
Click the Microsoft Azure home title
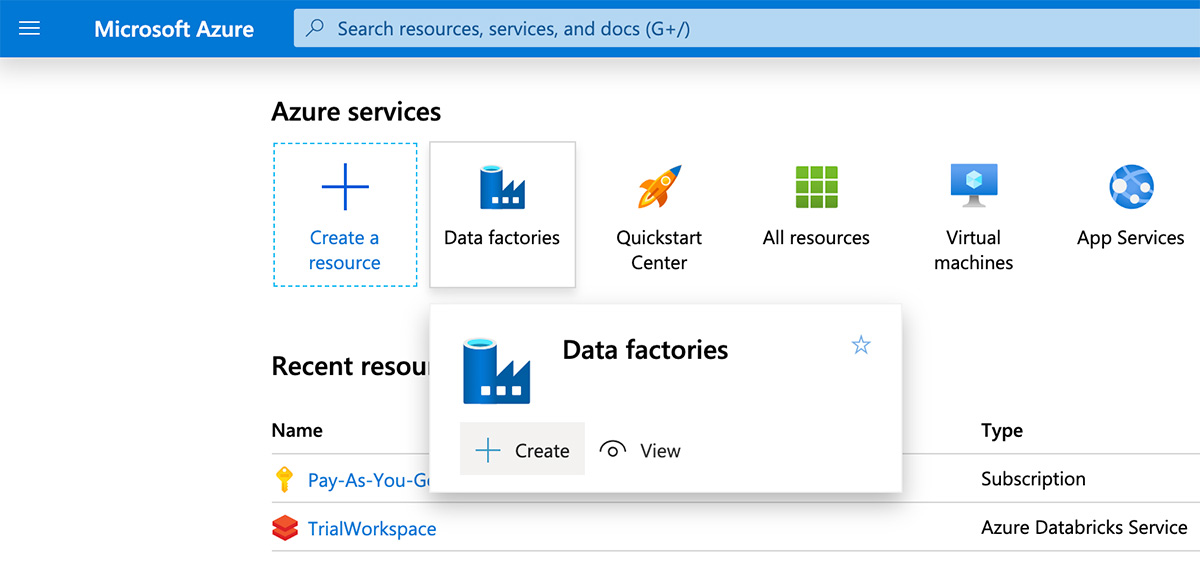174,29
